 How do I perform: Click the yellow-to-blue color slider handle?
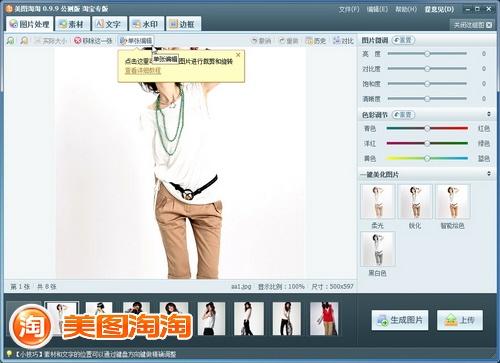427,158
